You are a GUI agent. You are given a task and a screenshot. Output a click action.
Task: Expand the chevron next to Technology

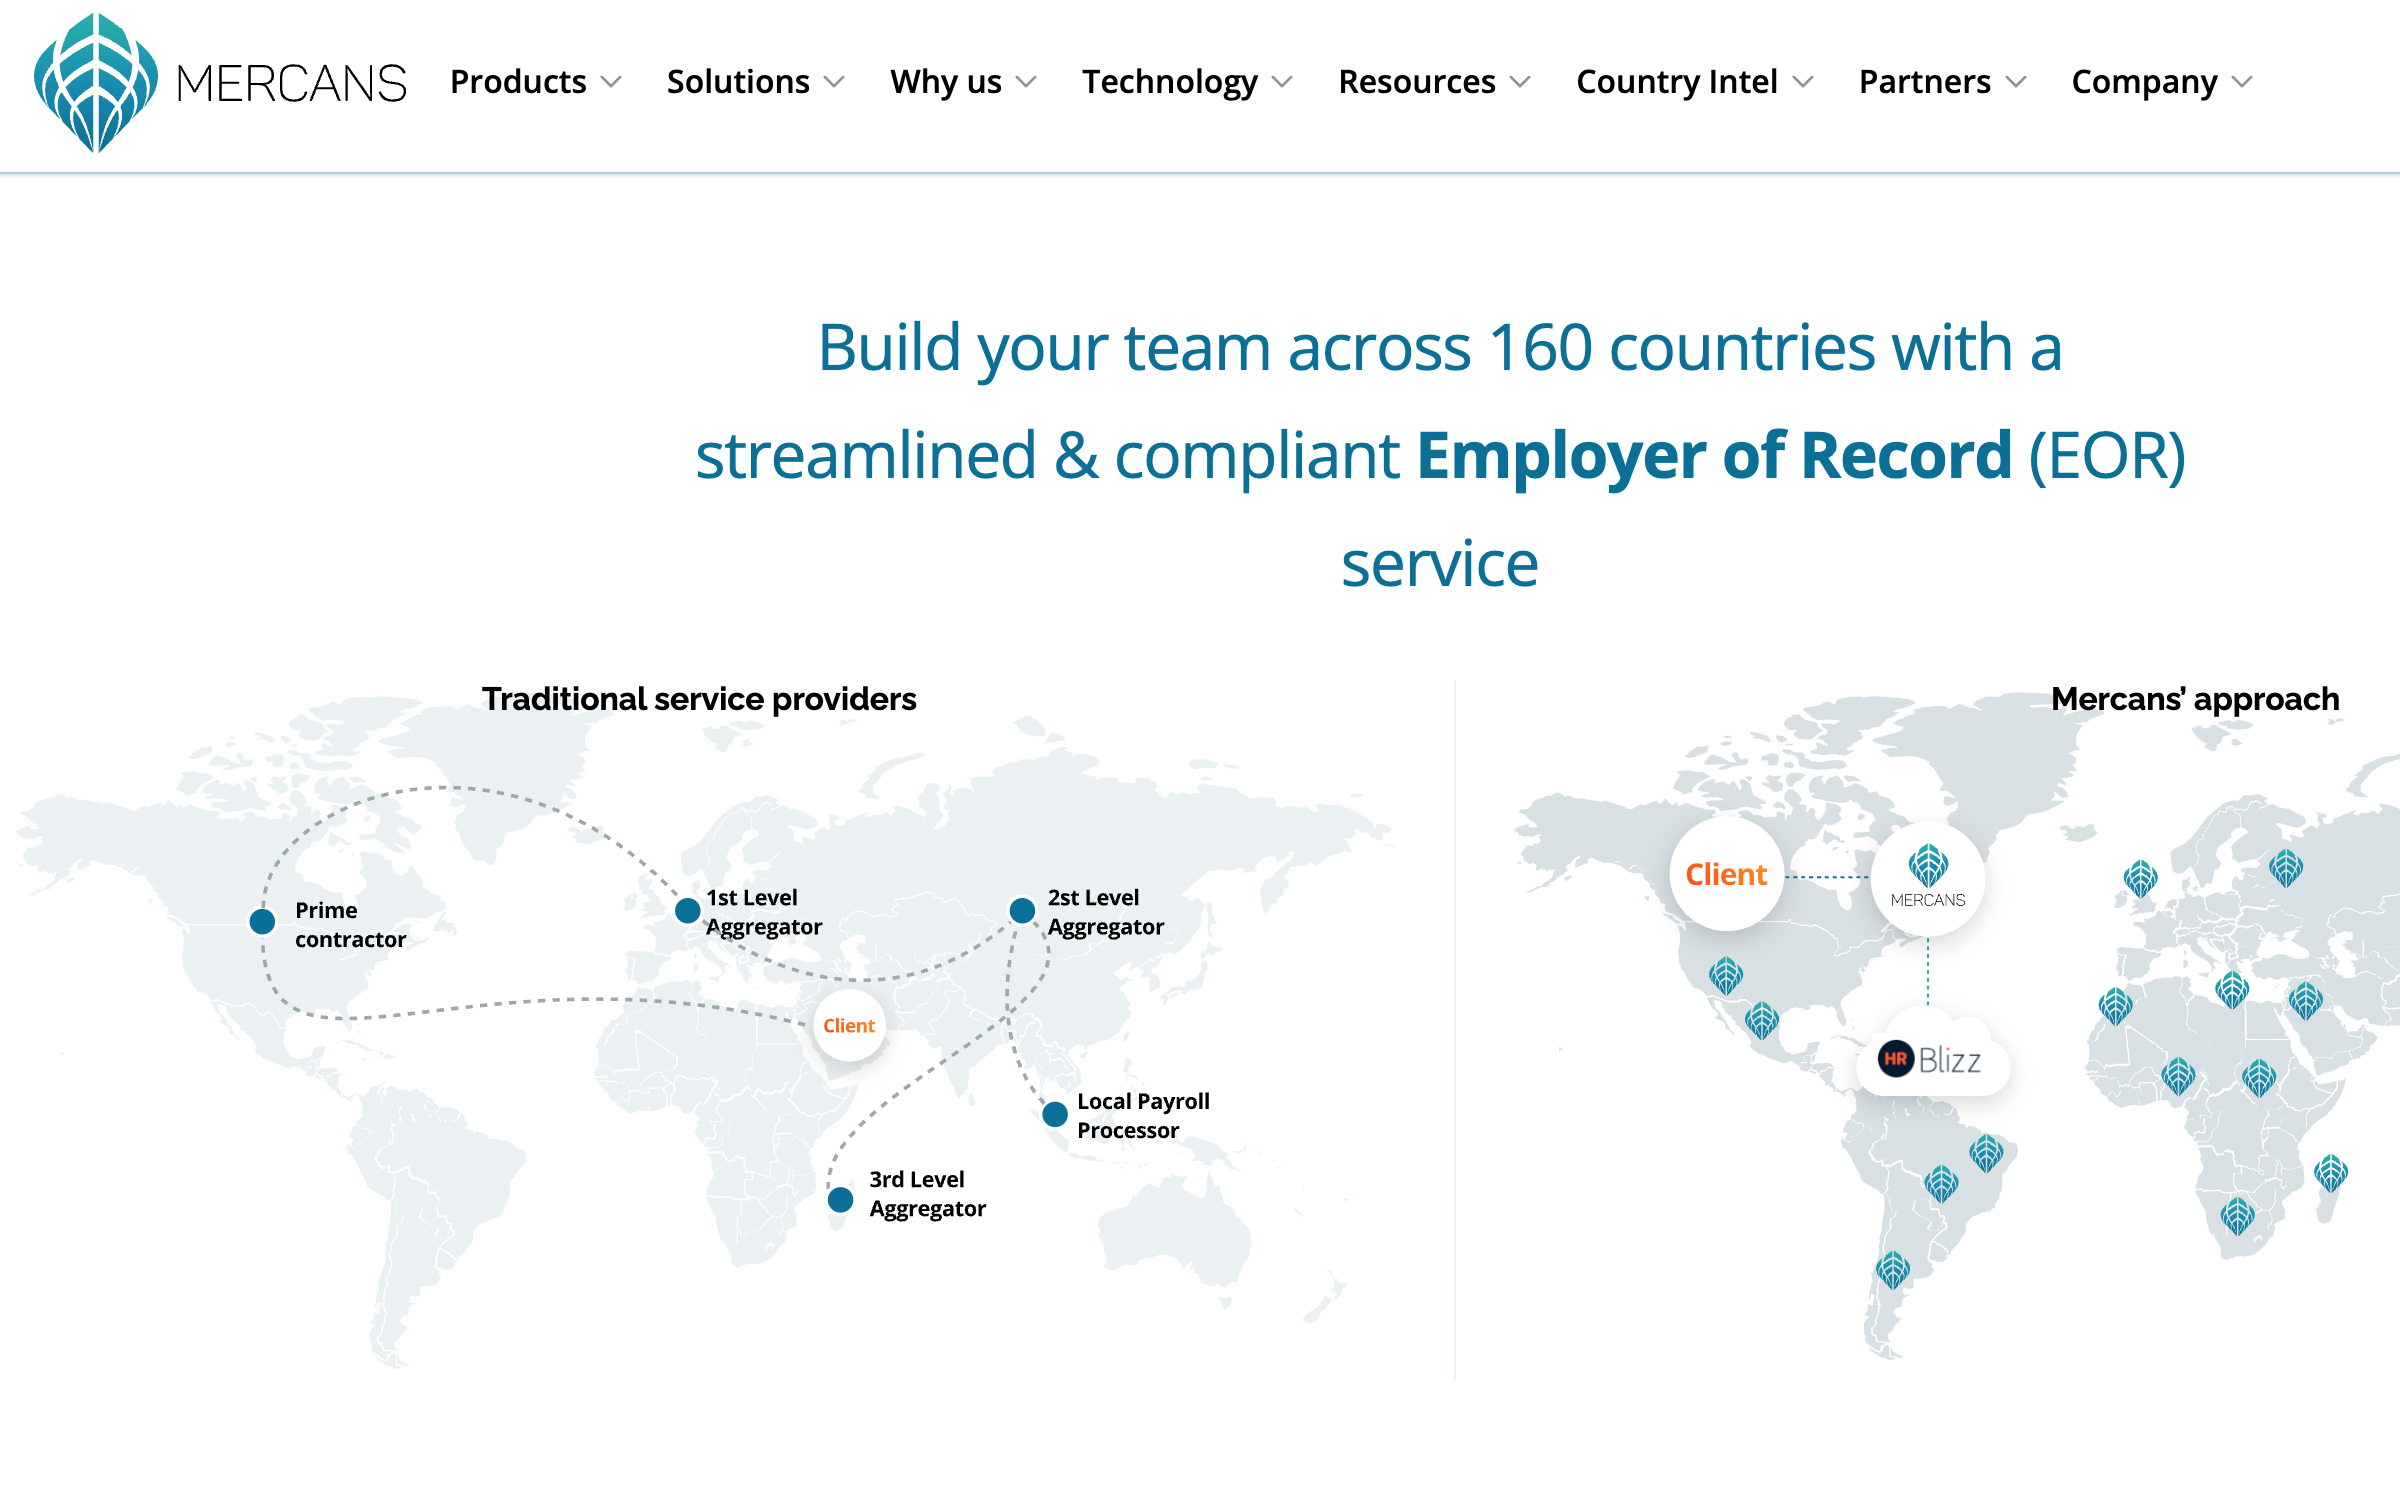pyautogui.click(x=1283, y=82)
